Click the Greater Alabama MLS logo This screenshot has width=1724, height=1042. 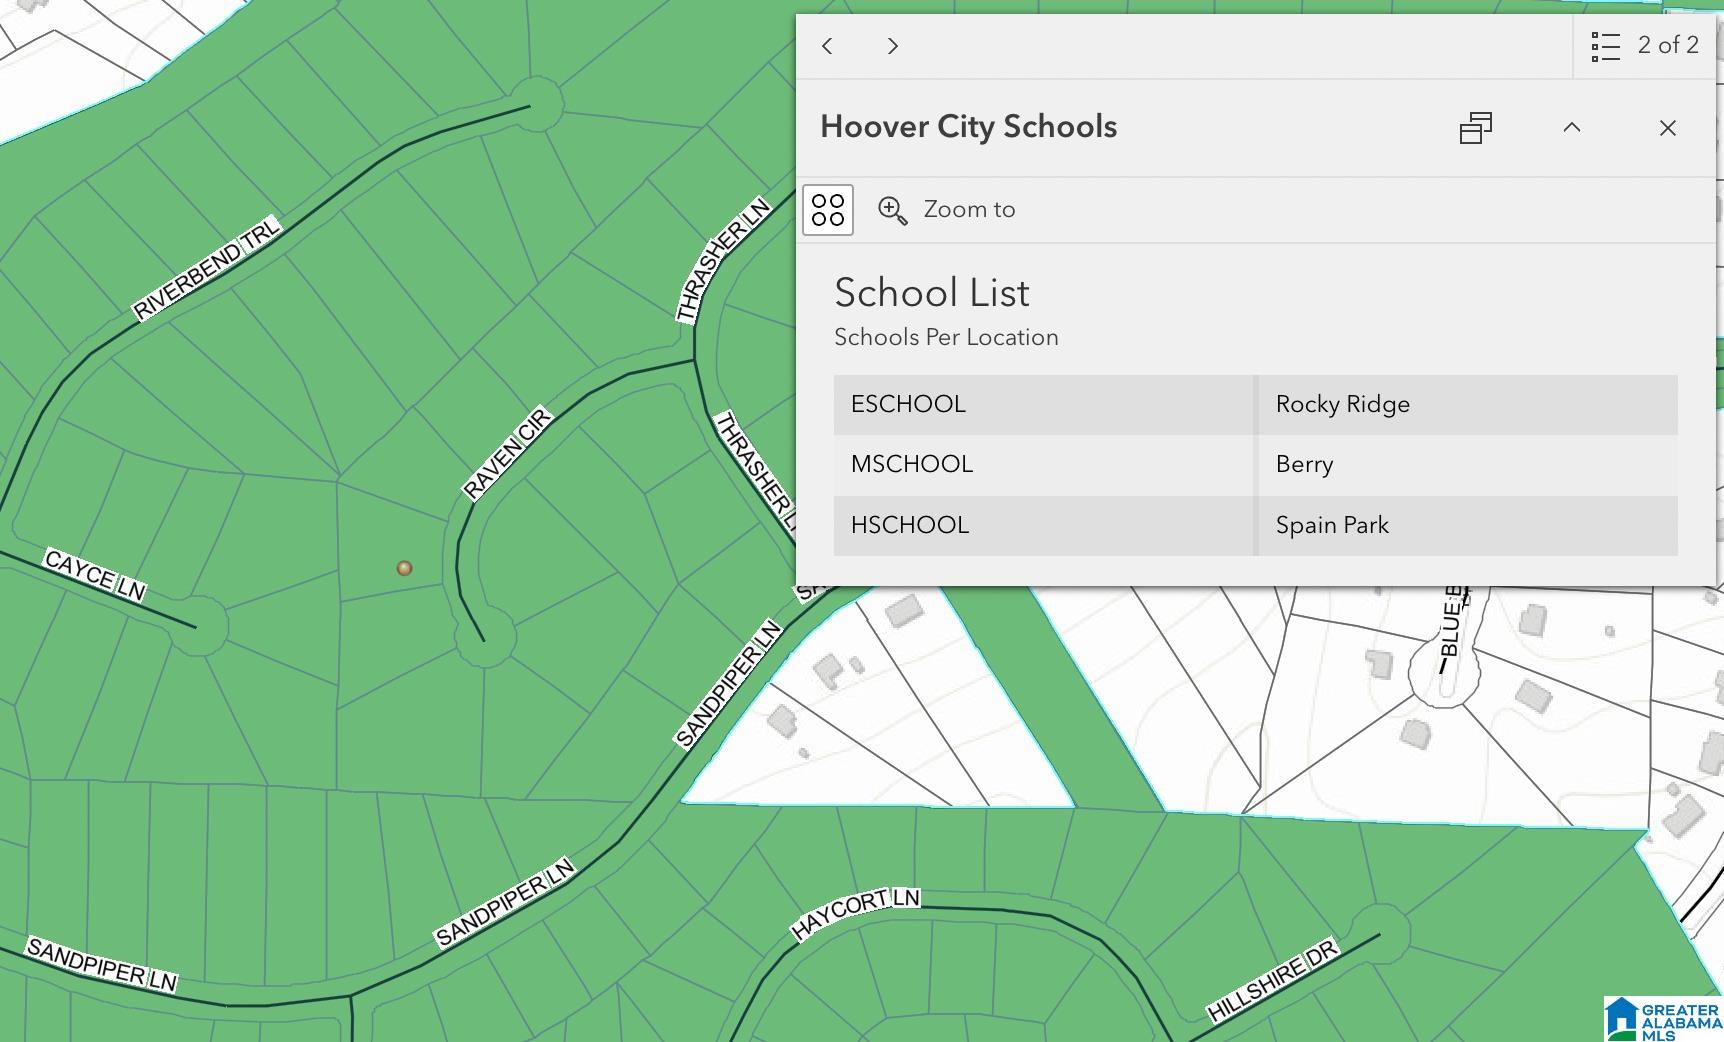(x=1663, y=1019)
